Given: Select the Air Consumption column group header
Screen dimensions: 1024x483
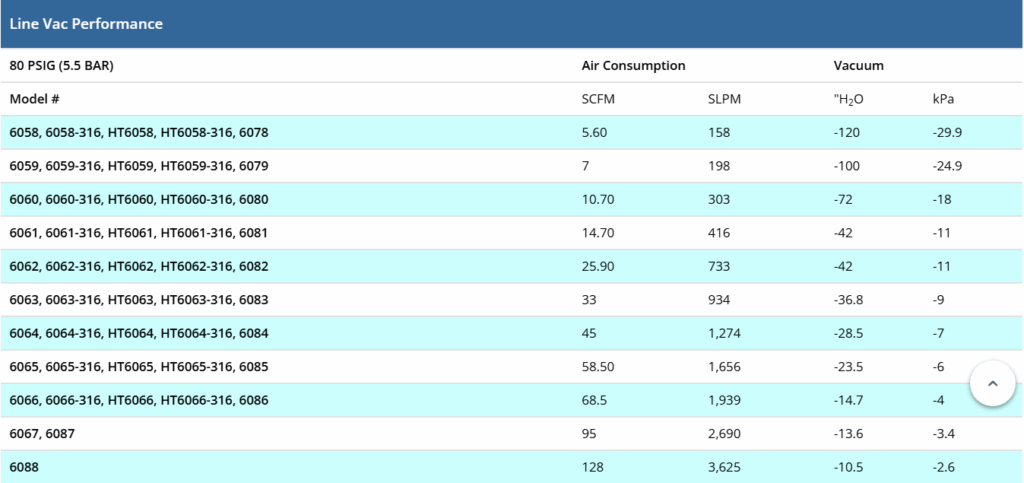Looking at the screenshot, I should (633, 65).
